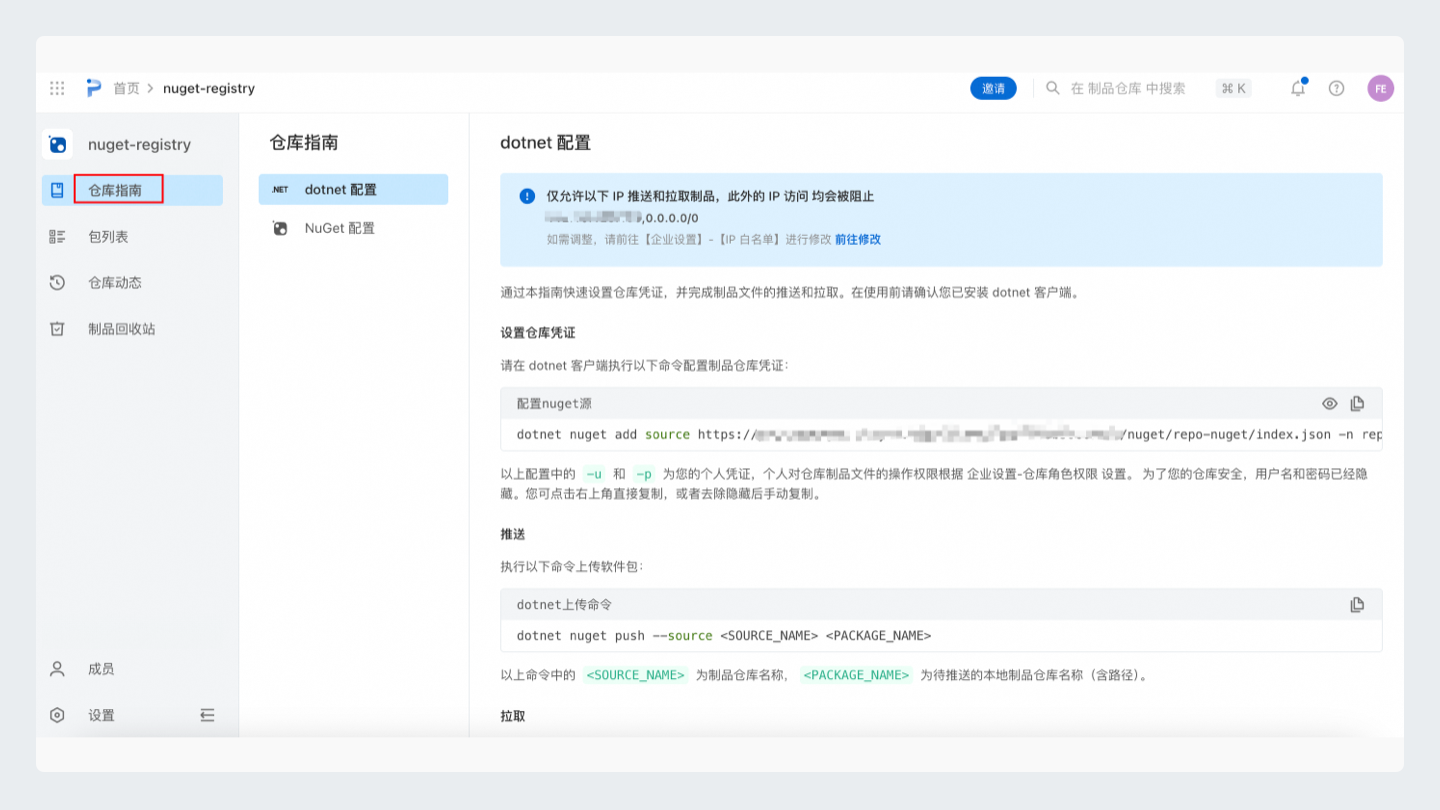Click the green <PACKAGE_NAME> tag in the description

click(857, 675)
